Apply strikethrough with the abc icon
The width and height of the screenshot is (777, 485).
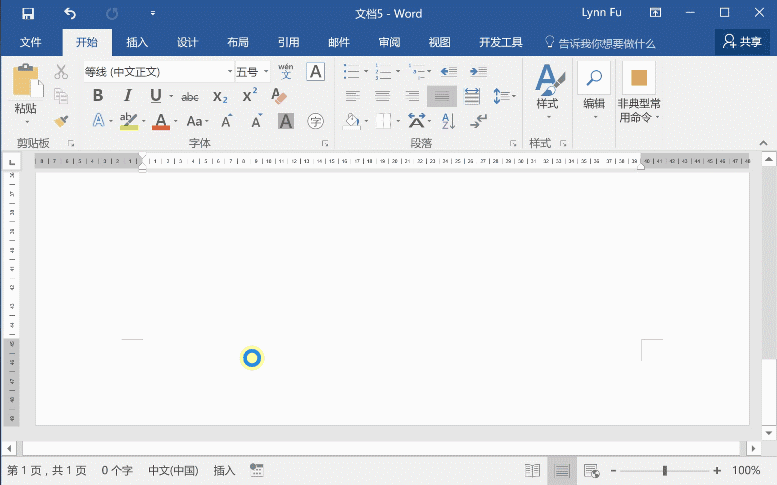coord(190,97)
